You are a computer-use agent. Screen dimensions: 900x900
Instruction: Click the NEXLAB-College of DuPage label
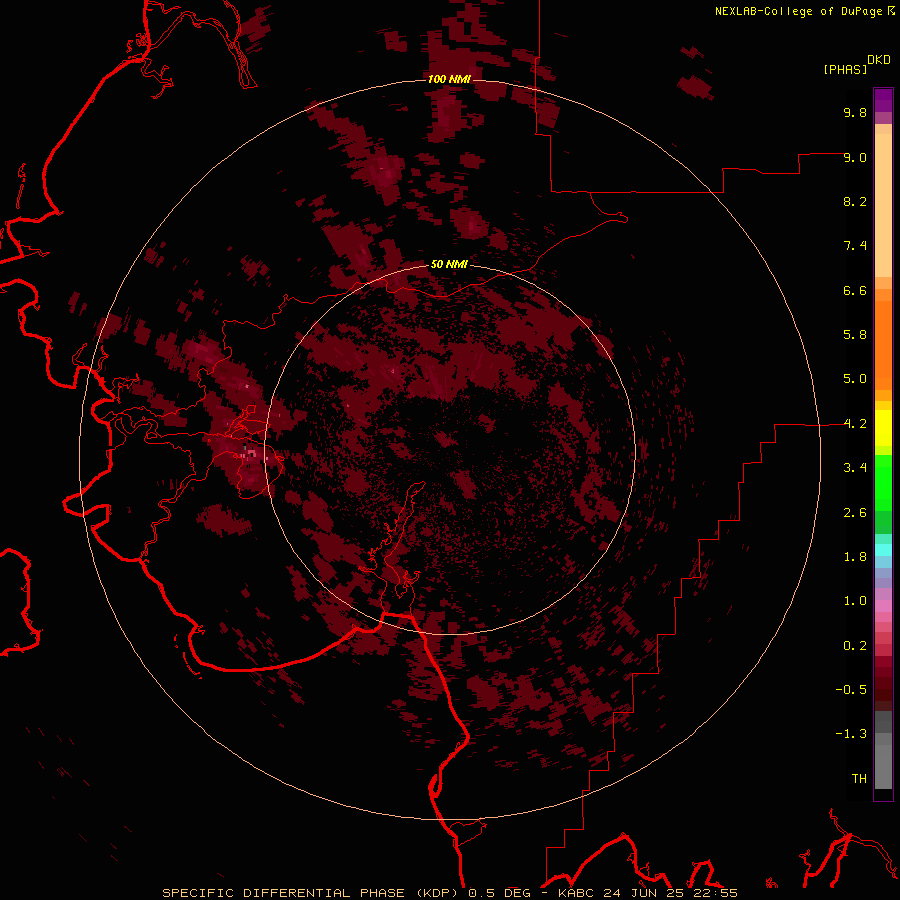(798, 11)
